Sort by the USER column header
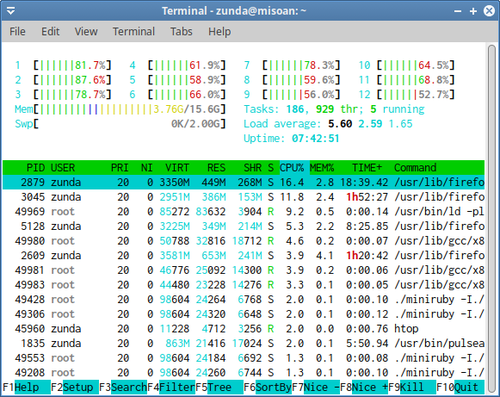Image resolution: width=500 pixels, height=397 pixels. click(63, 168)
